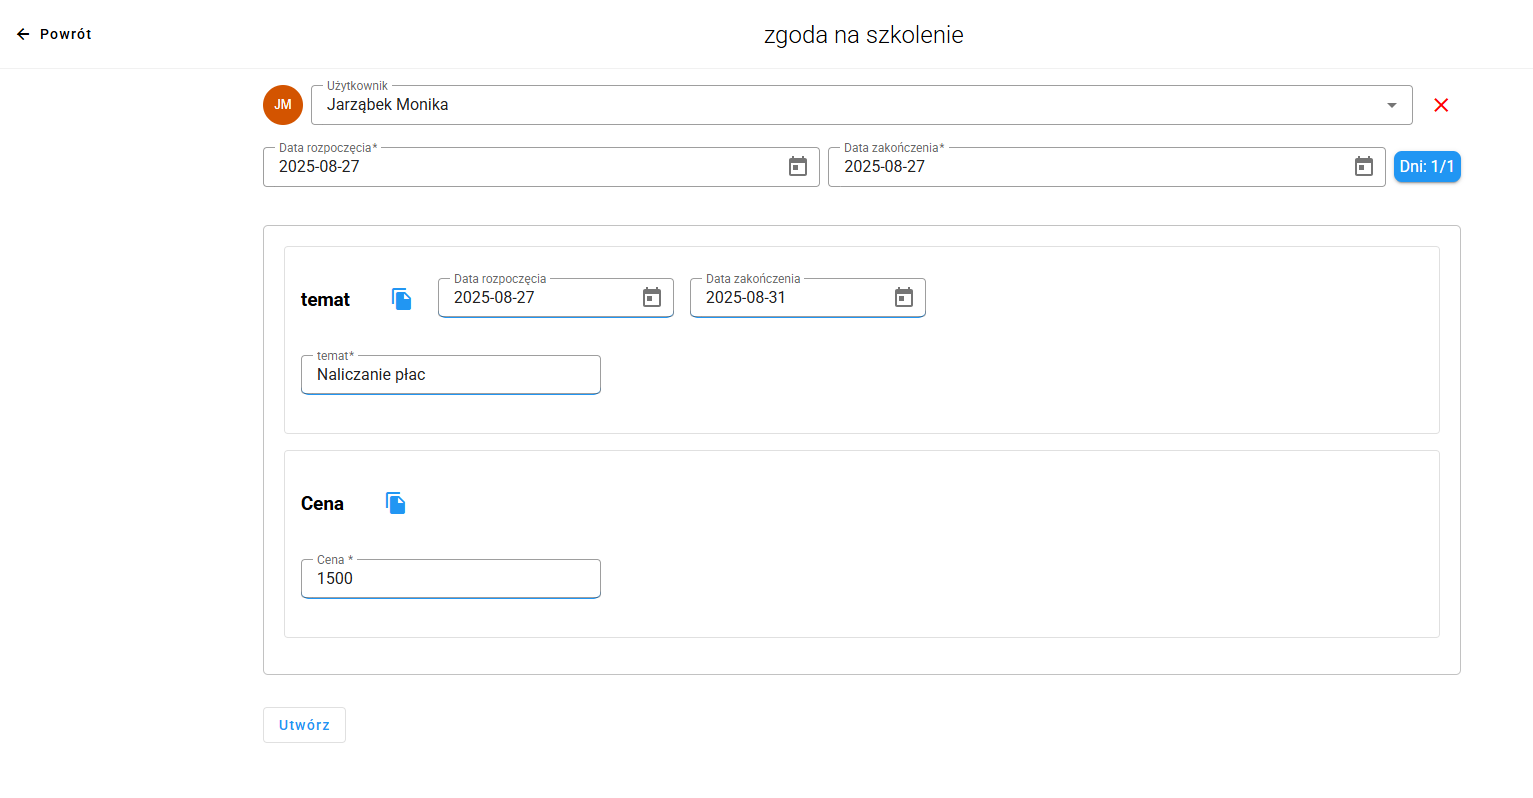Click the JM user avatar
Image resolution: width=1533 pixels, height=798 pixels.
click(x=283, y=105)
